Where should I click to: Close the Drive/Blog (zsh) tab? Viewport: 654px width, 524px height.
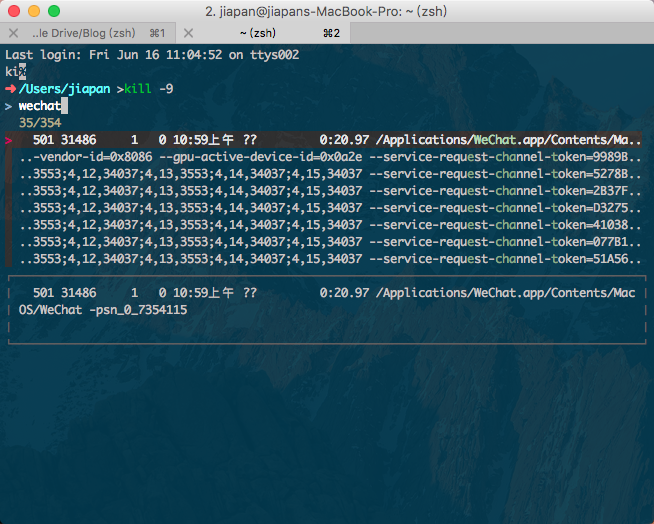(x=13, y=33)
